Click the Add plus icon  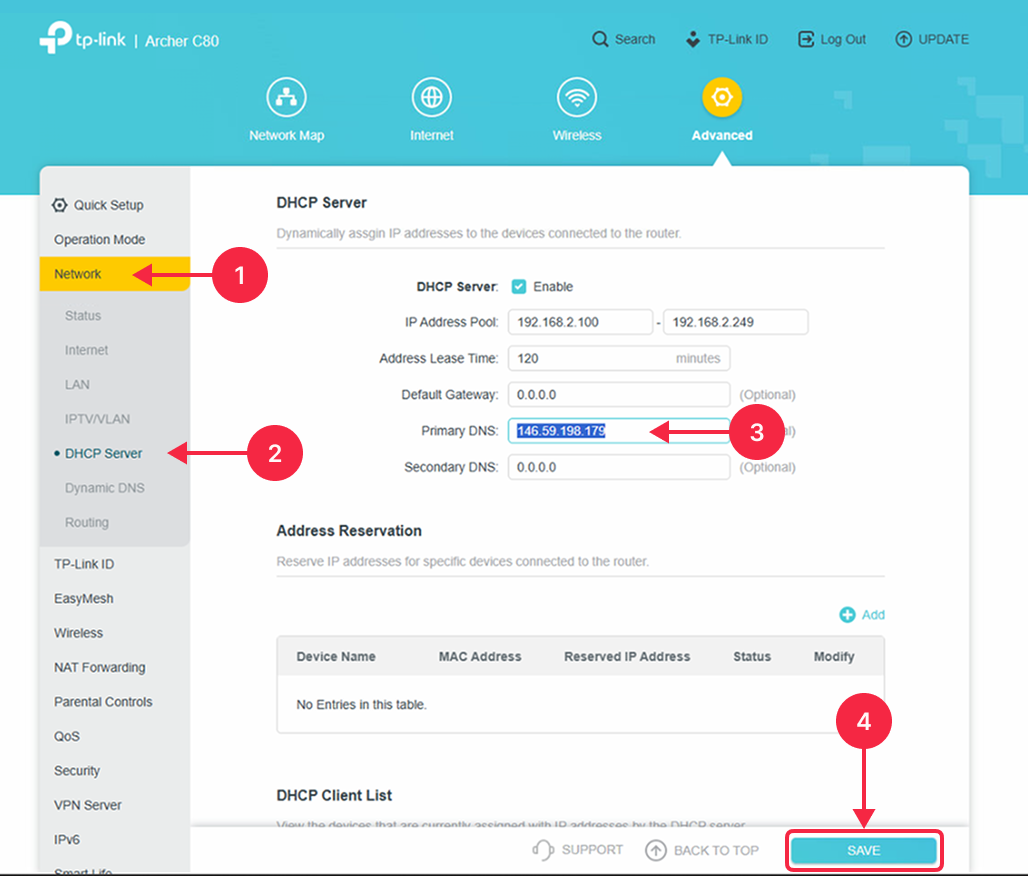[x=848, y=615]
